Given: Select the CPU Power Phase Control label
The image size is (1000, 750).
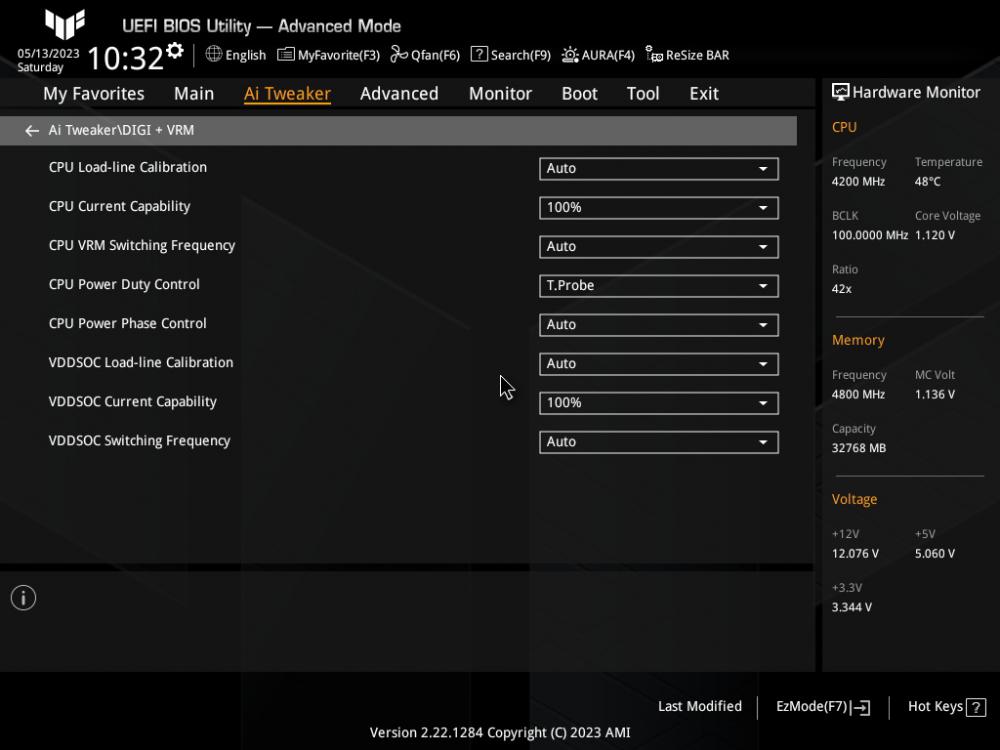Looking at the screenshot, I should 128,323.
